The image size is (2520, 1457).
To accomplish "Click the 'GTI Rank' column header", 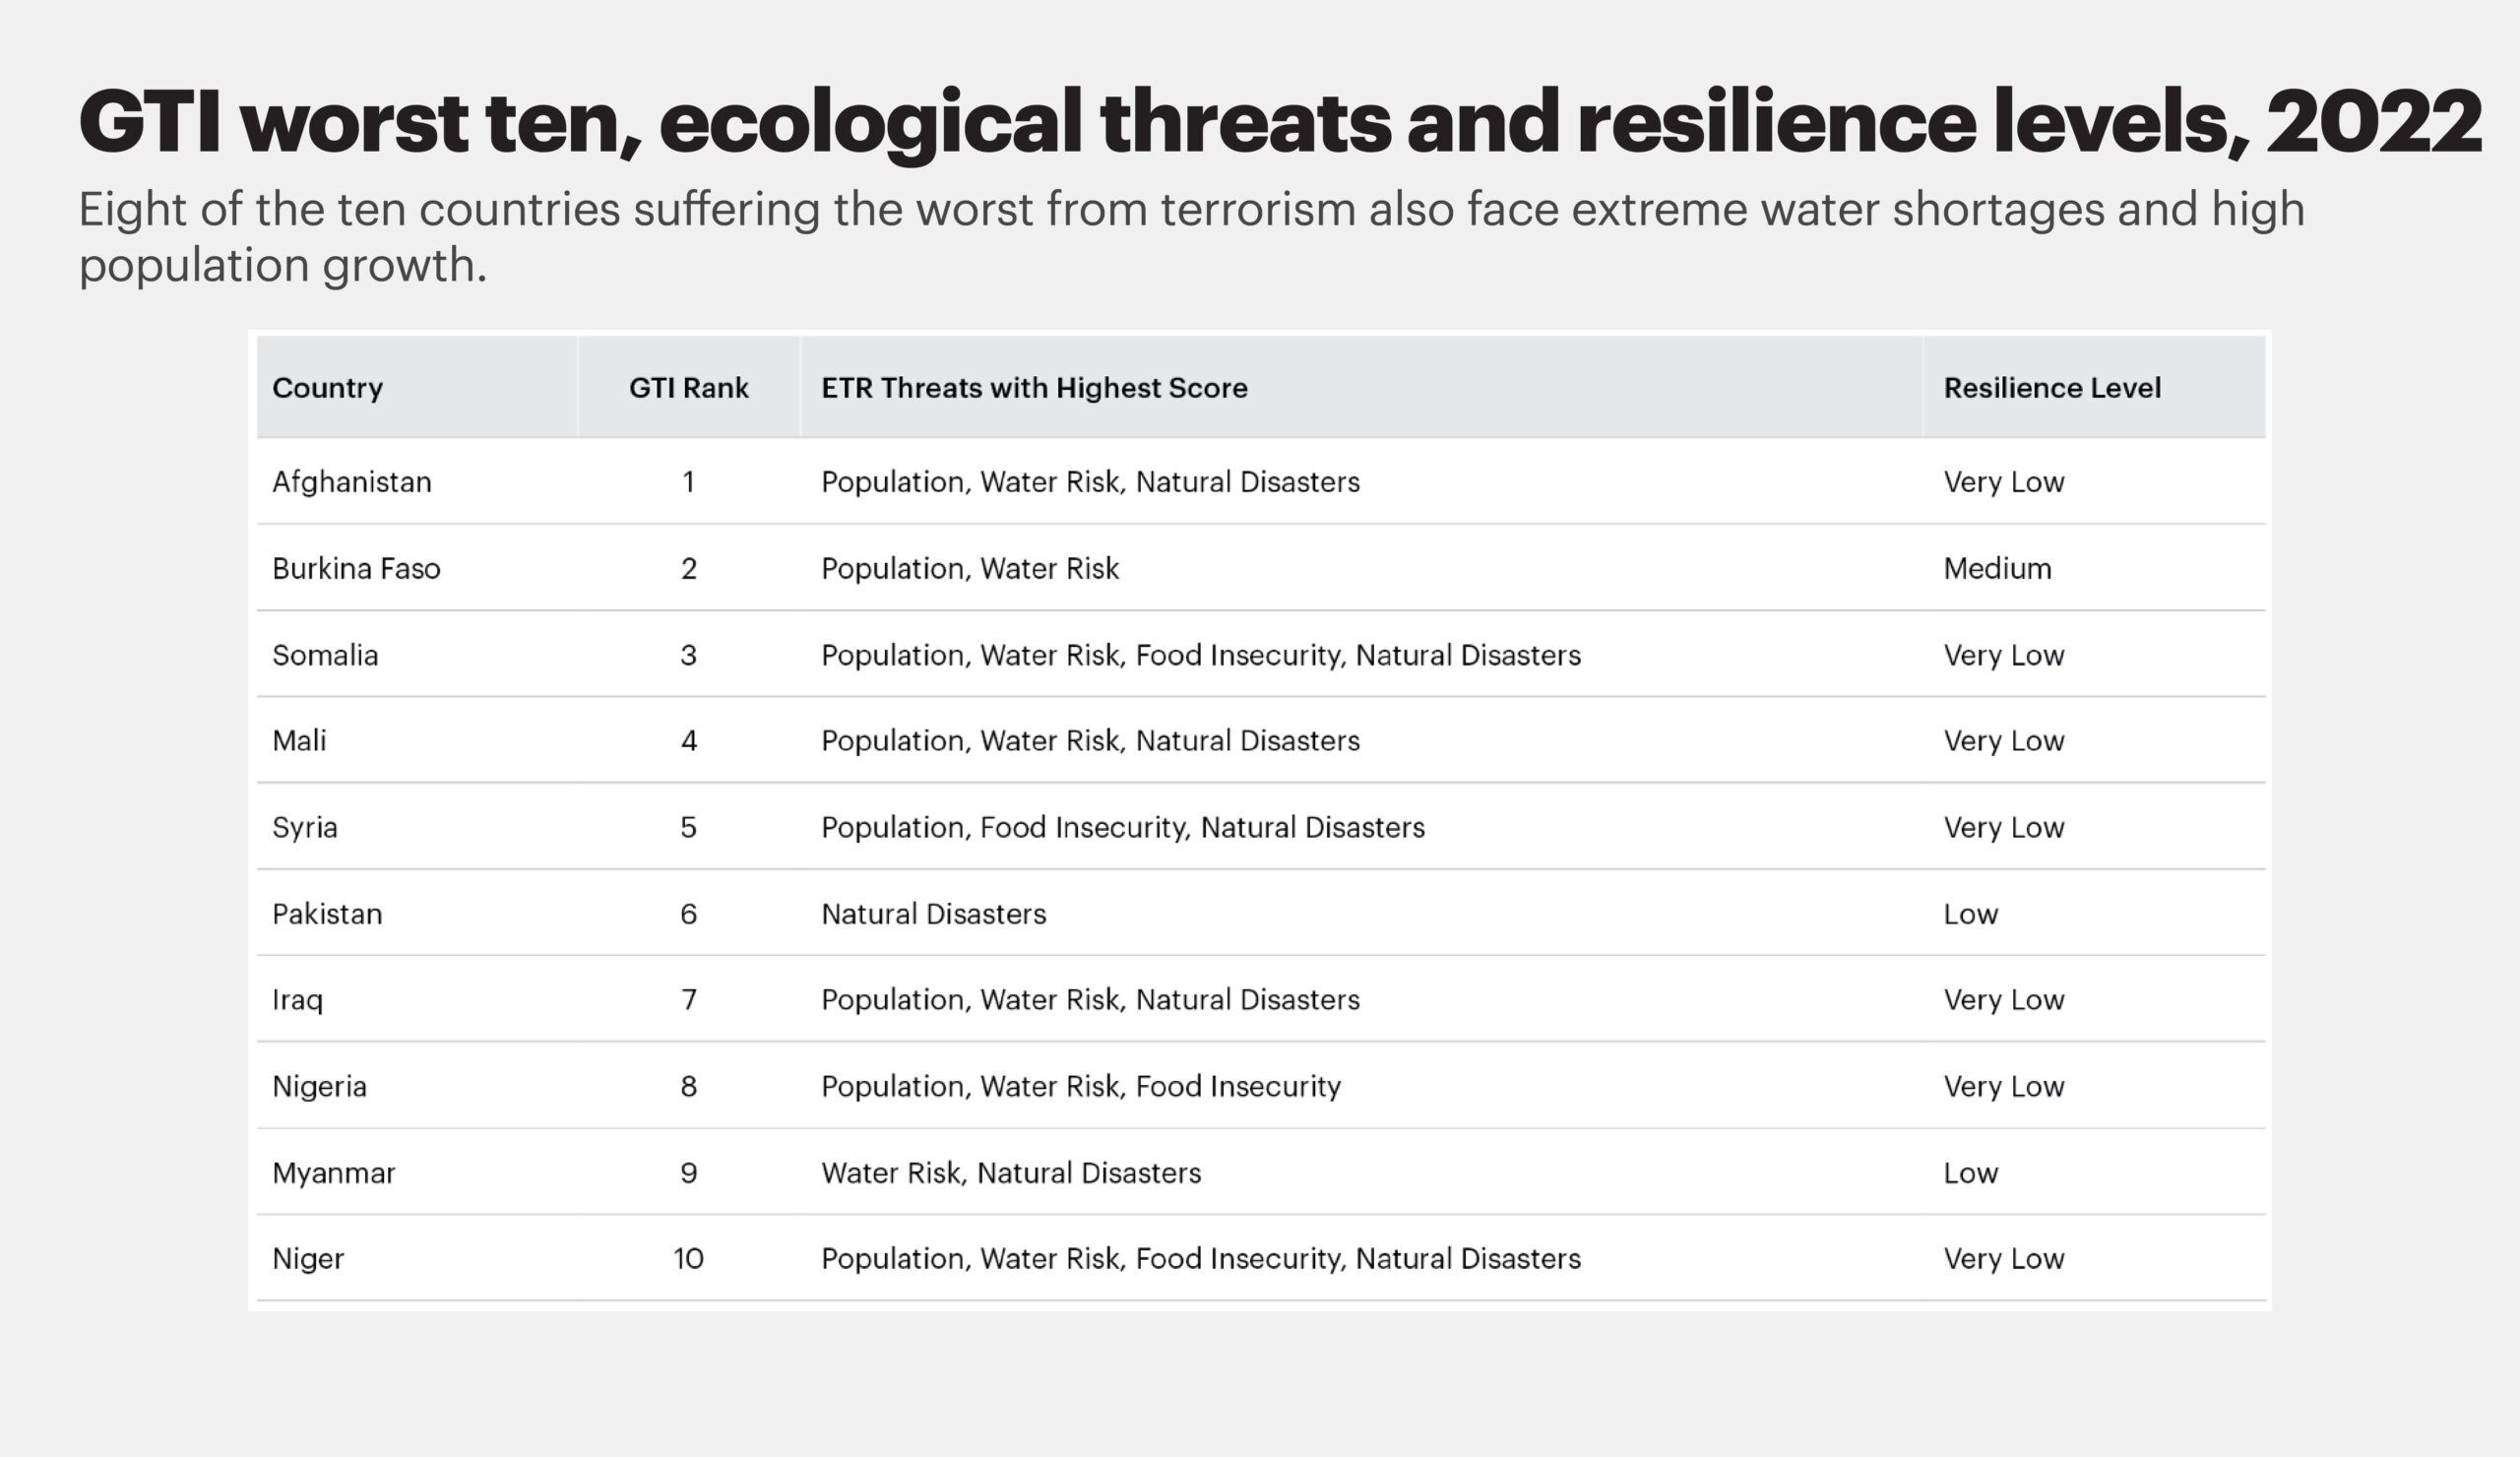I will point(688,388).
